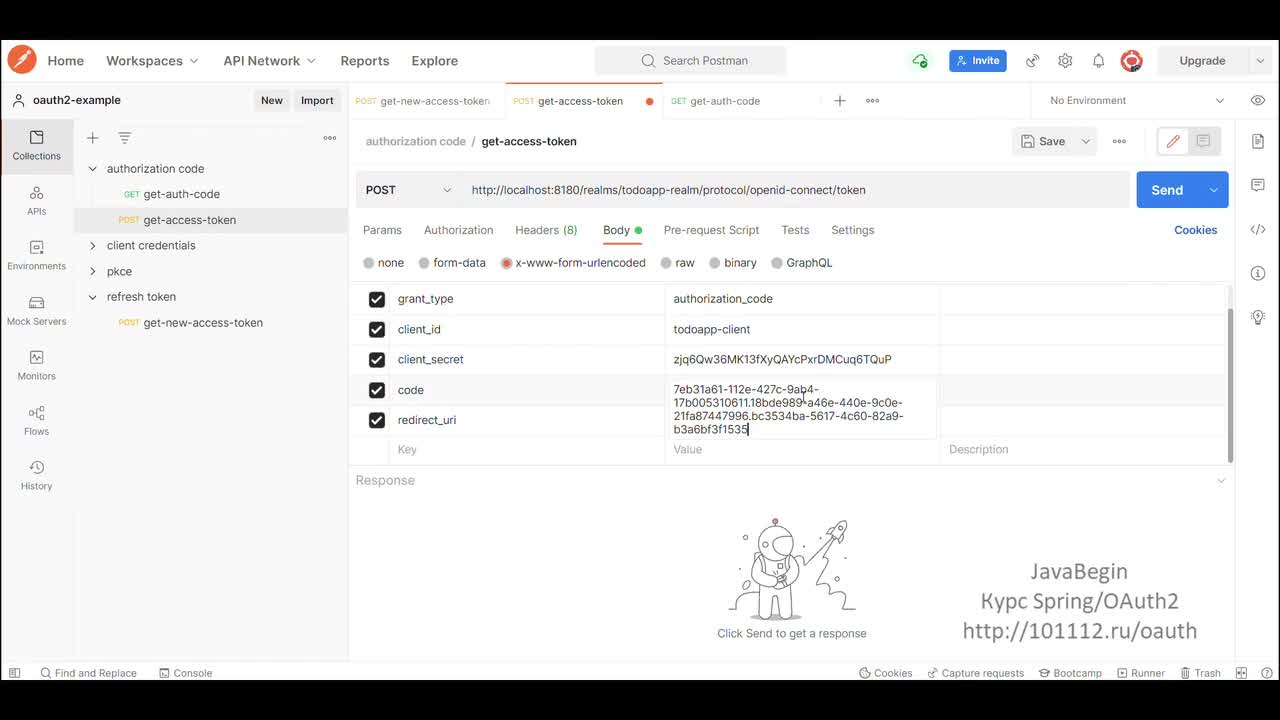Viewport: 1280px width, 720px height.
Task: Click the Import button
Action: tap(317, 101)
